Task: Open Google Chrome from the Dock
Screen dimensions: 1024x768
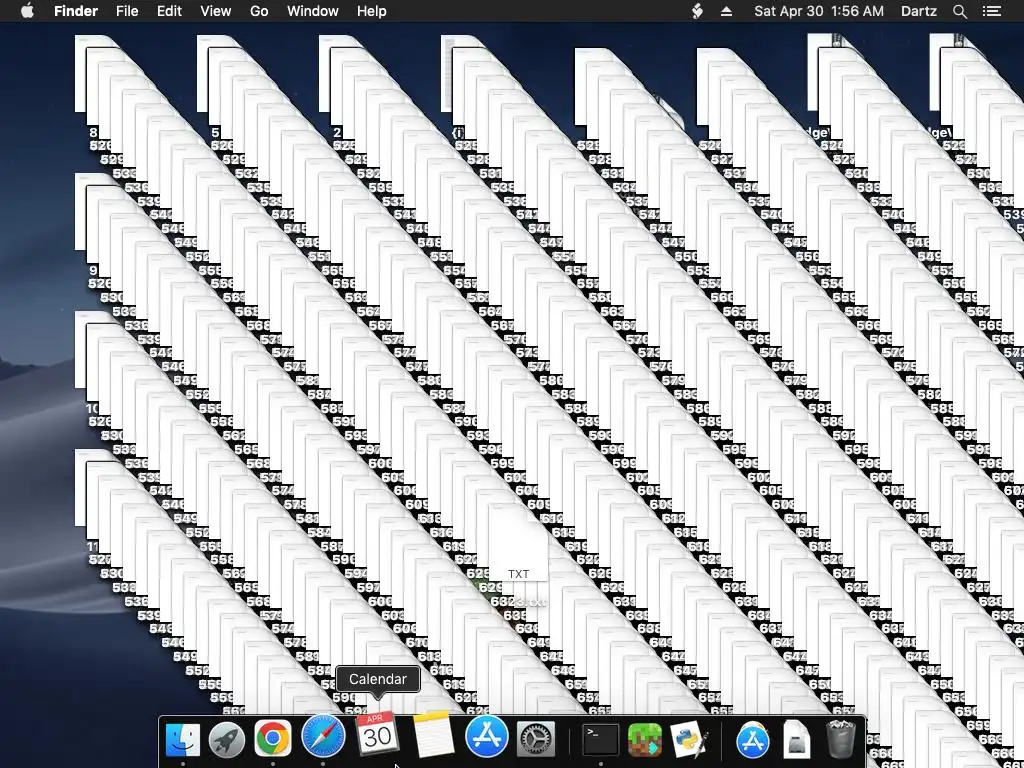Action: pyautogui.click(x=272, y=739)
